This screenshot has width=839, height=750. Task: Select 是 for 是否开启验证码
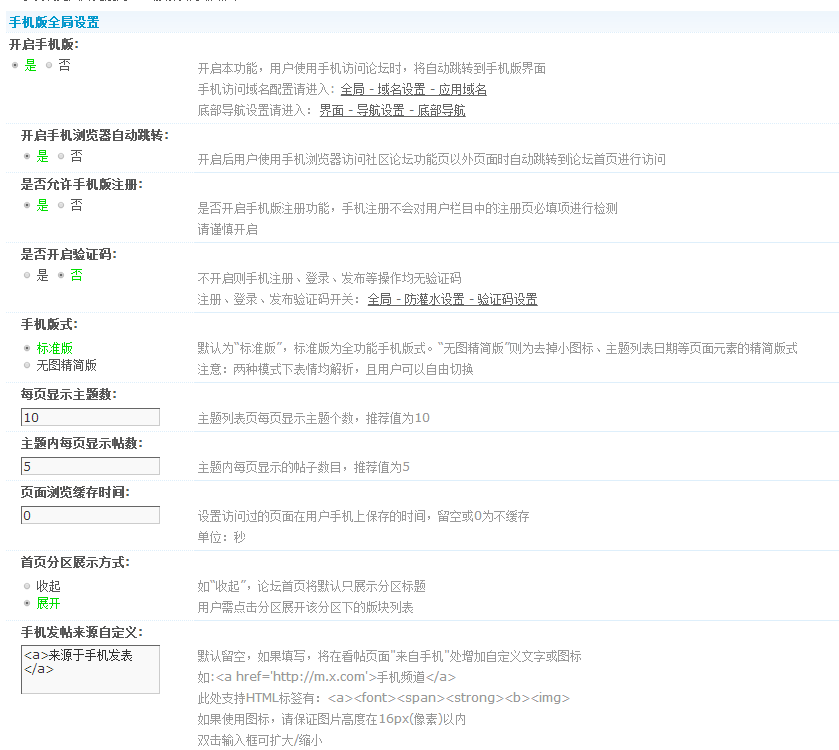coord(27,275)
